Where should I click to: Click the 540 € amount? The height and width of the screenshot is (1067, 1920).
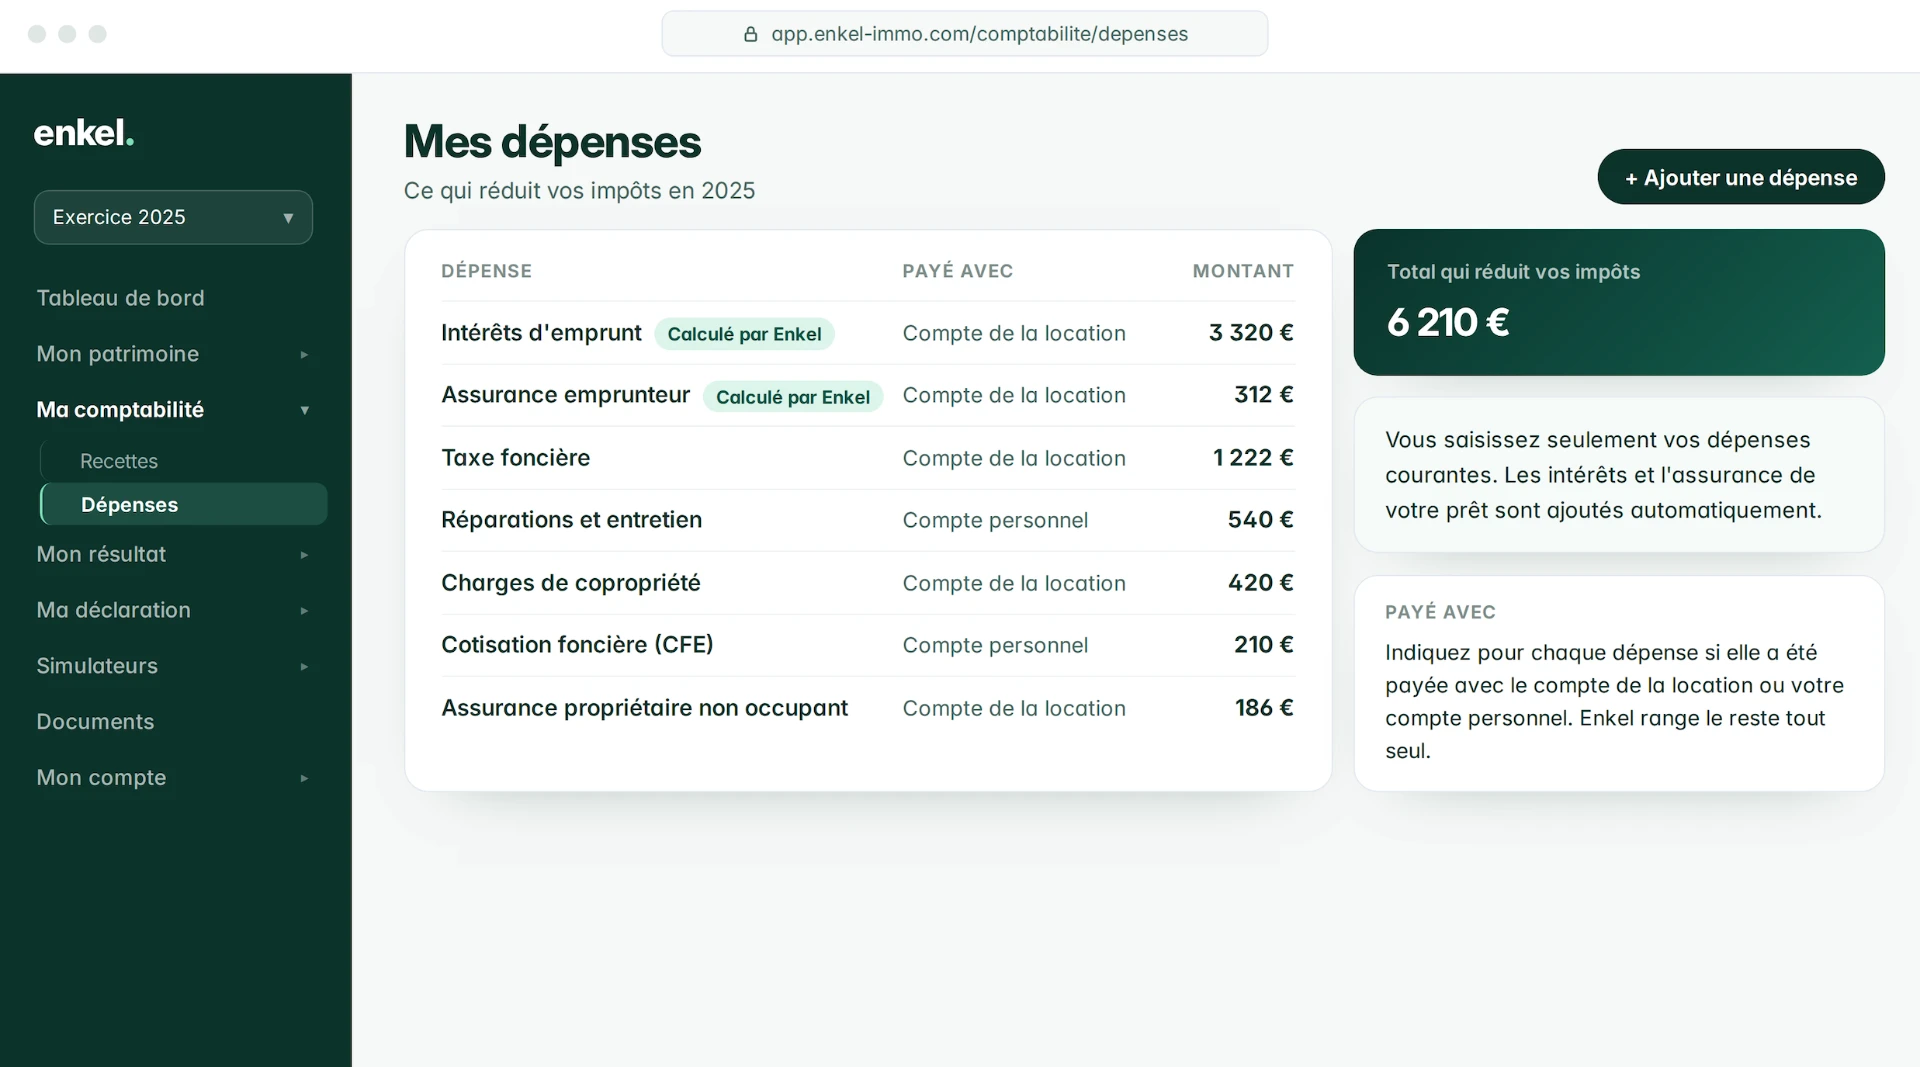tap(1260, 520)
